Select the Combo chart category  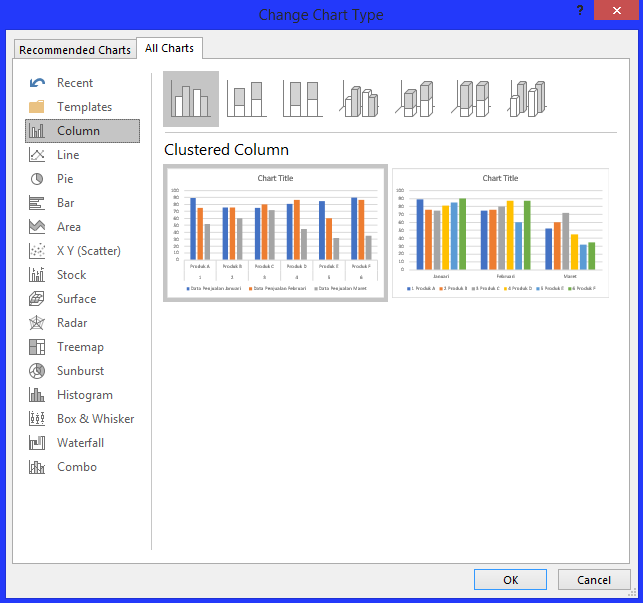click(x=82, y=467)
